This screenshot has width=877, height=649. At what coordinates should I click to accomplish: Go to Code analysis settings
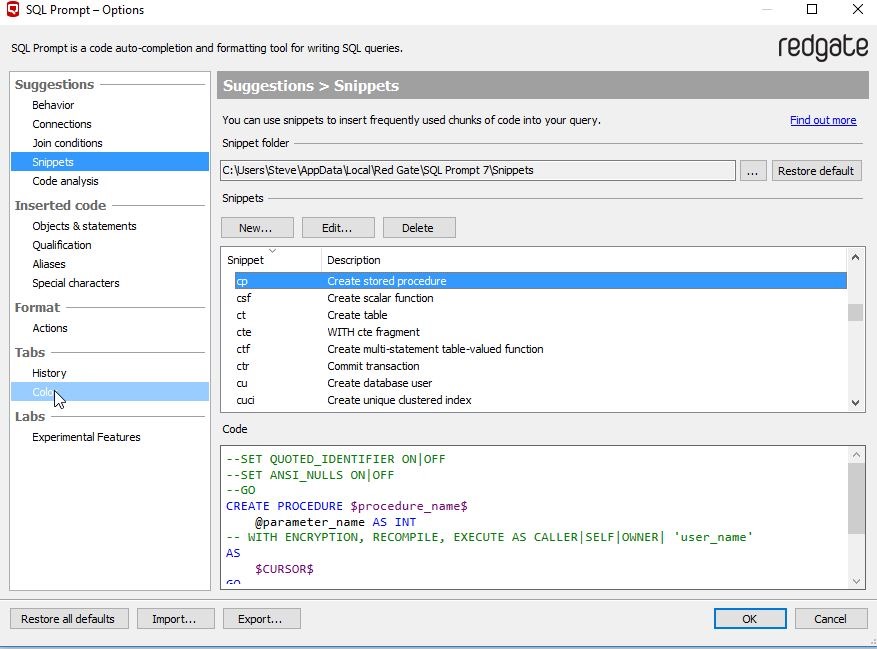click(65, 181)
